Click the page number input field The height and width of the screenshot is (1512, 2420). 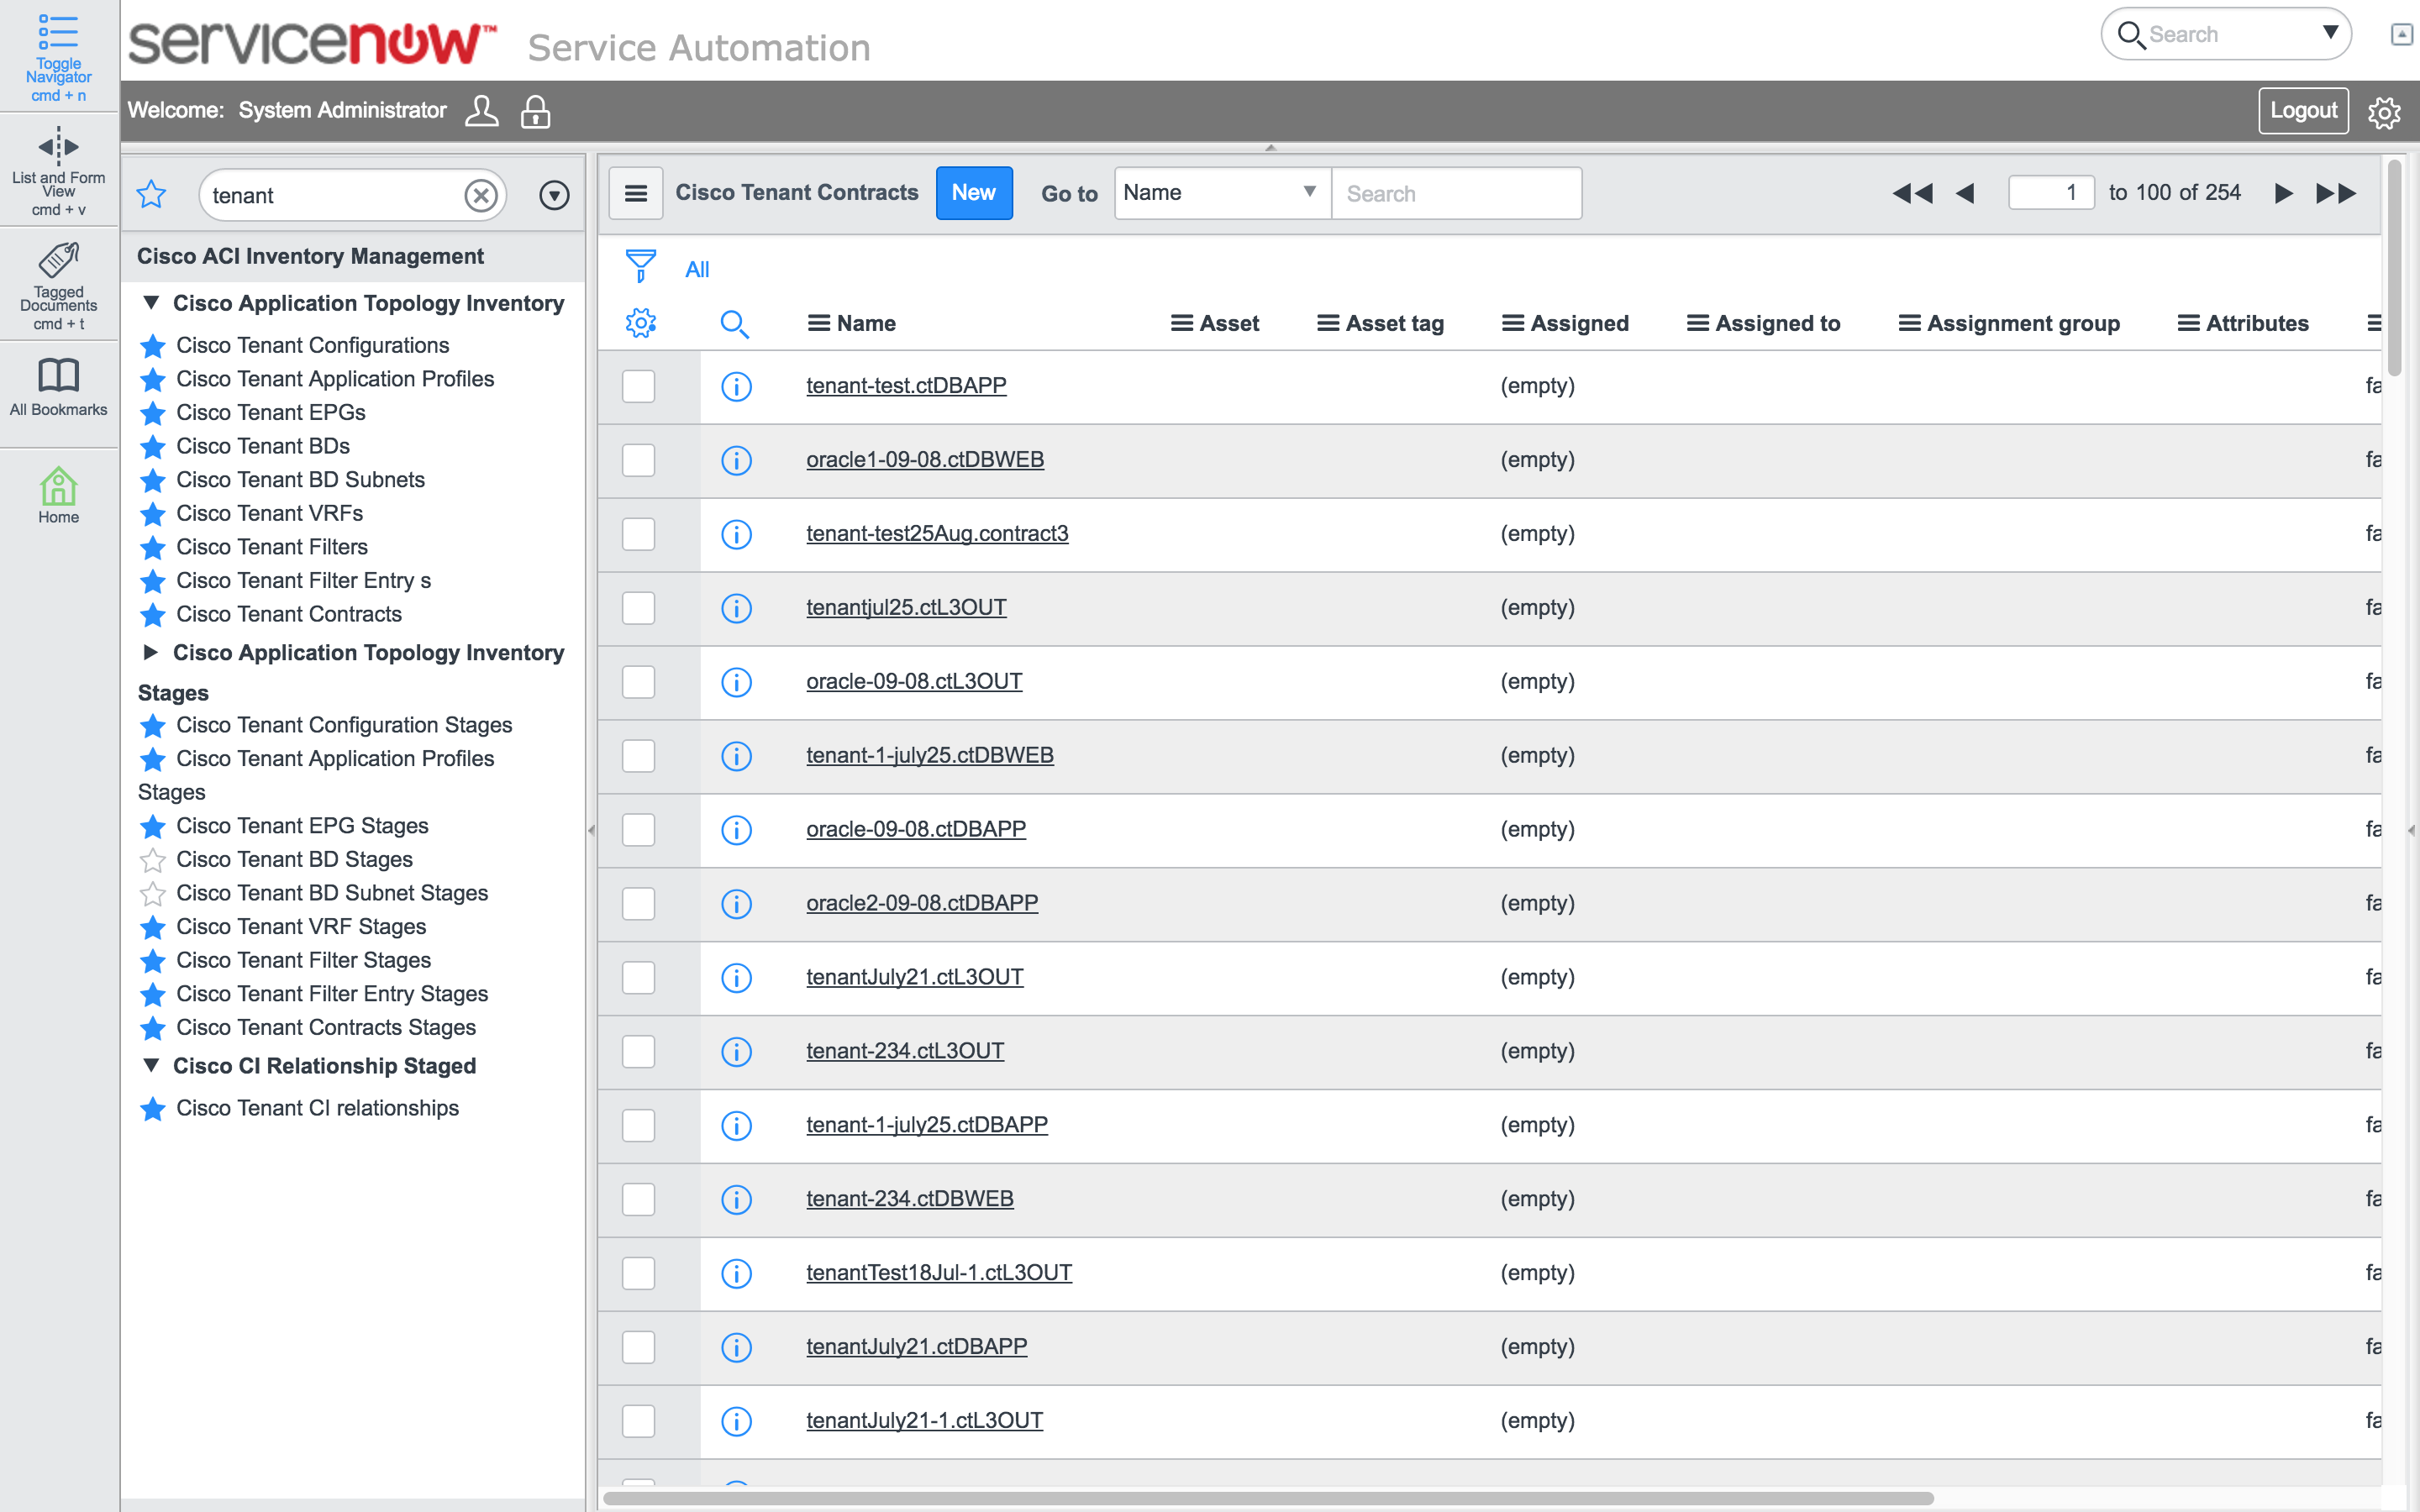pos(2052,193)
